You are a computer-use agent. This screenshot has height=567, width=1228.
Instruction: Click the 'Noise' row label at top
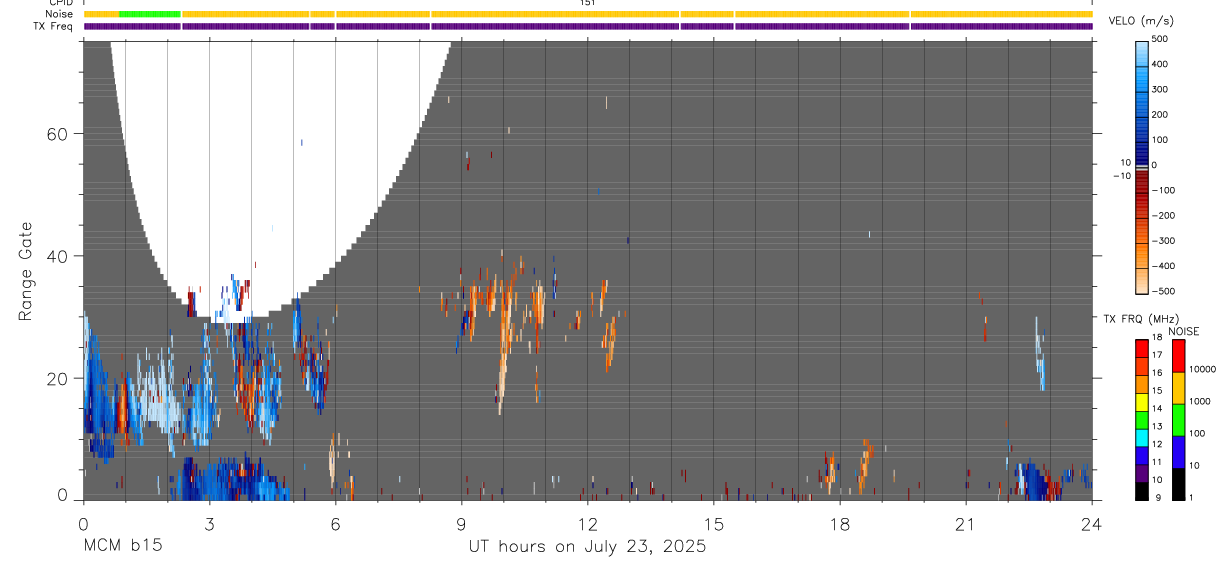point(60,14)
